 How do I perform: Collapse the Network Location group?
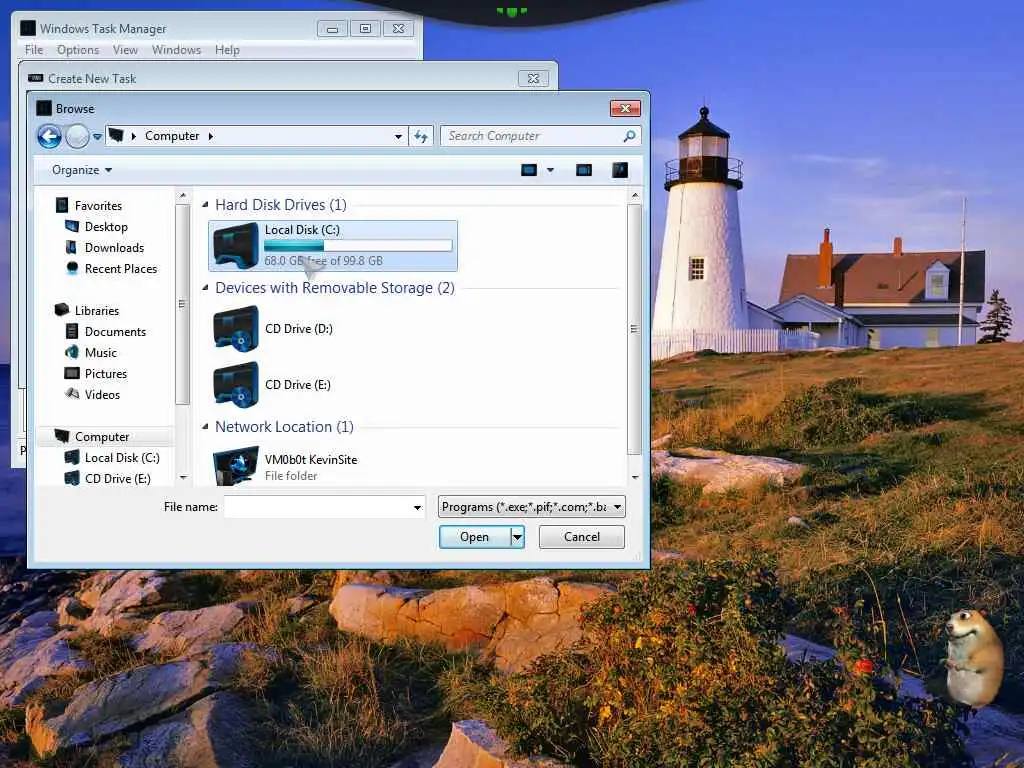[x=205, y=426]
